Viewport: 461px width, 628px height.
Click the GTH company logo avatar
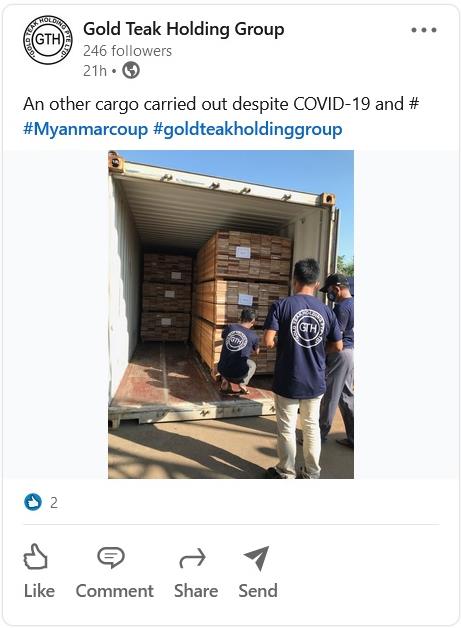tap(48, 40)
